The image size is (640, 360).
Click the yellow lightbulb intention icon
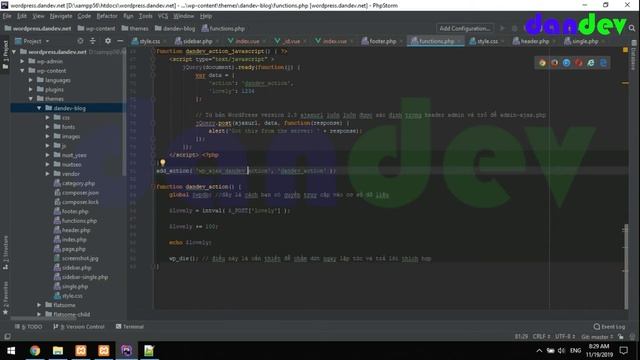[x=162, y=163]
